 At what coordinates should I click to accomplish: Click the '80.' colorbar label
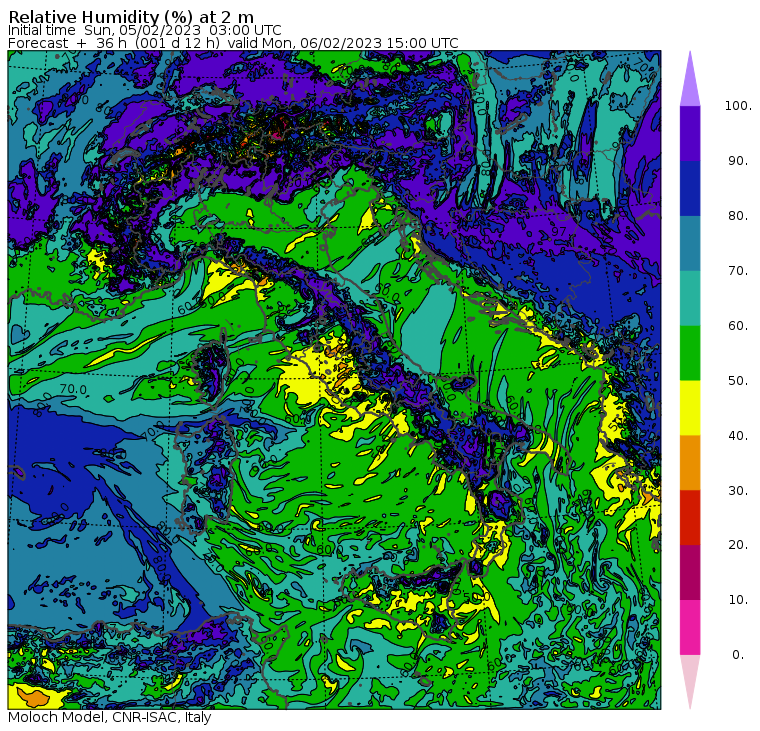point(738,216)
